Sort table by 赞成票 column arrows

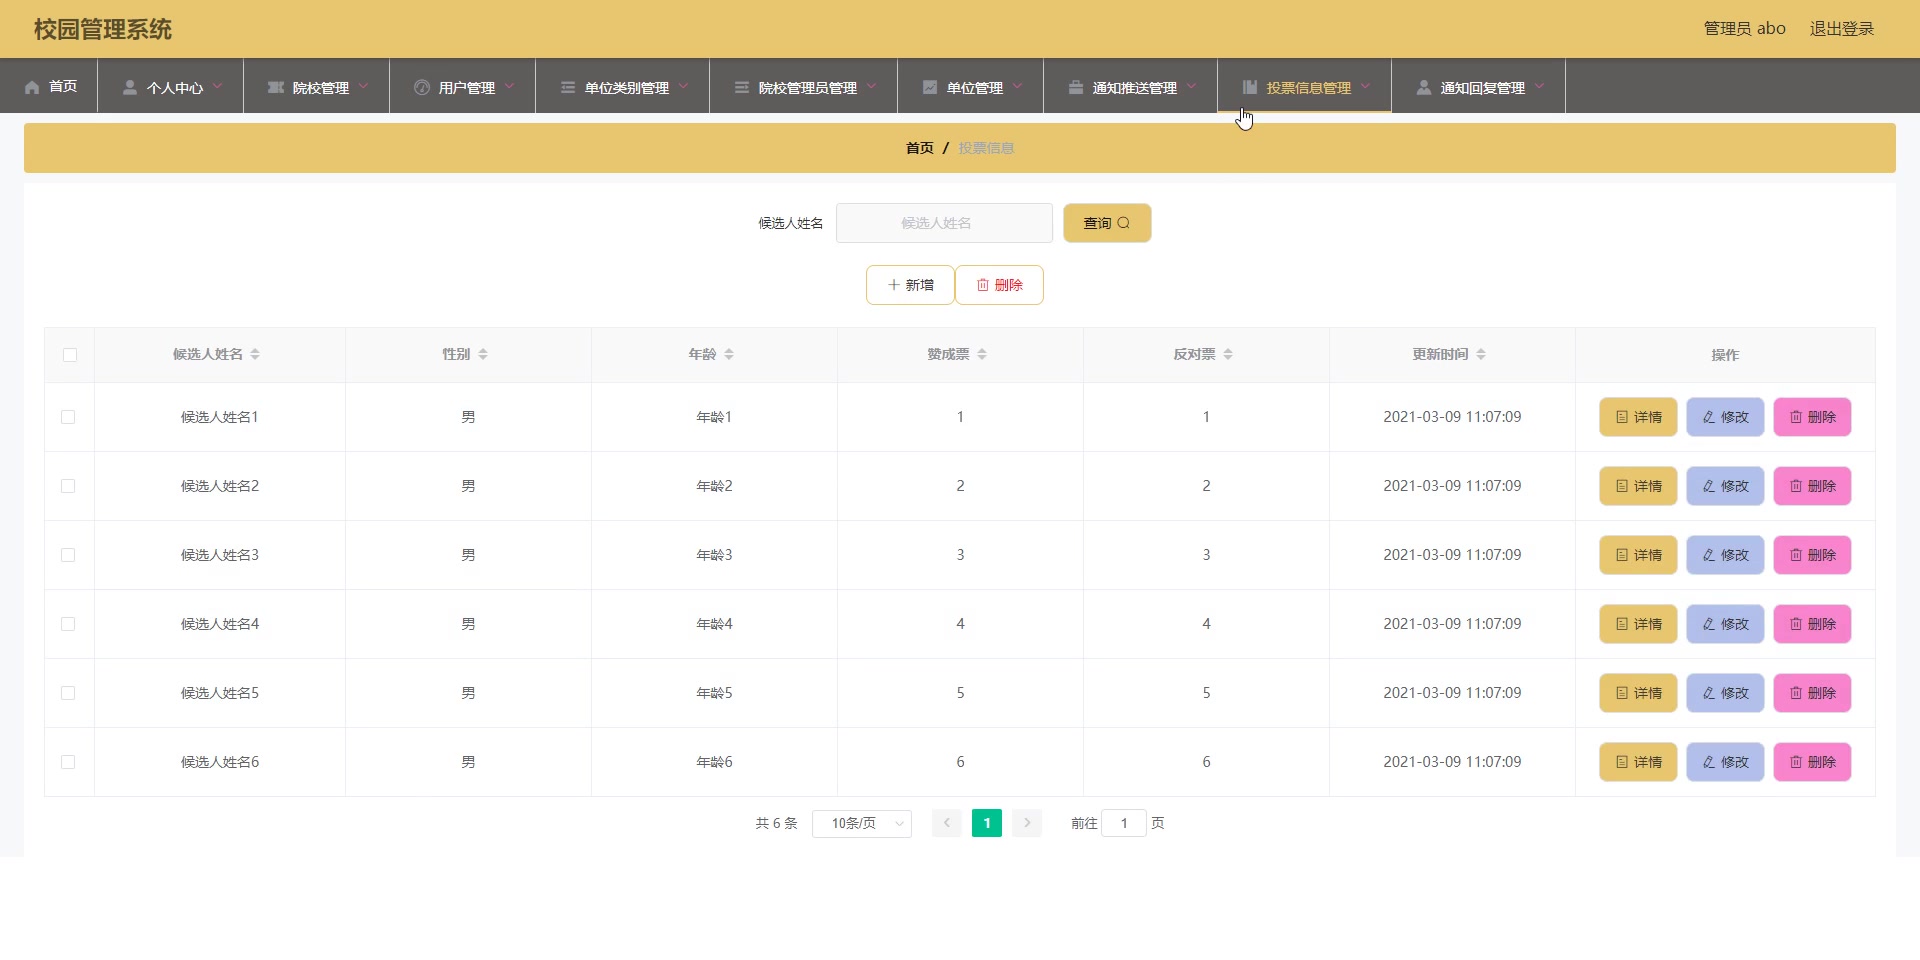983,354
